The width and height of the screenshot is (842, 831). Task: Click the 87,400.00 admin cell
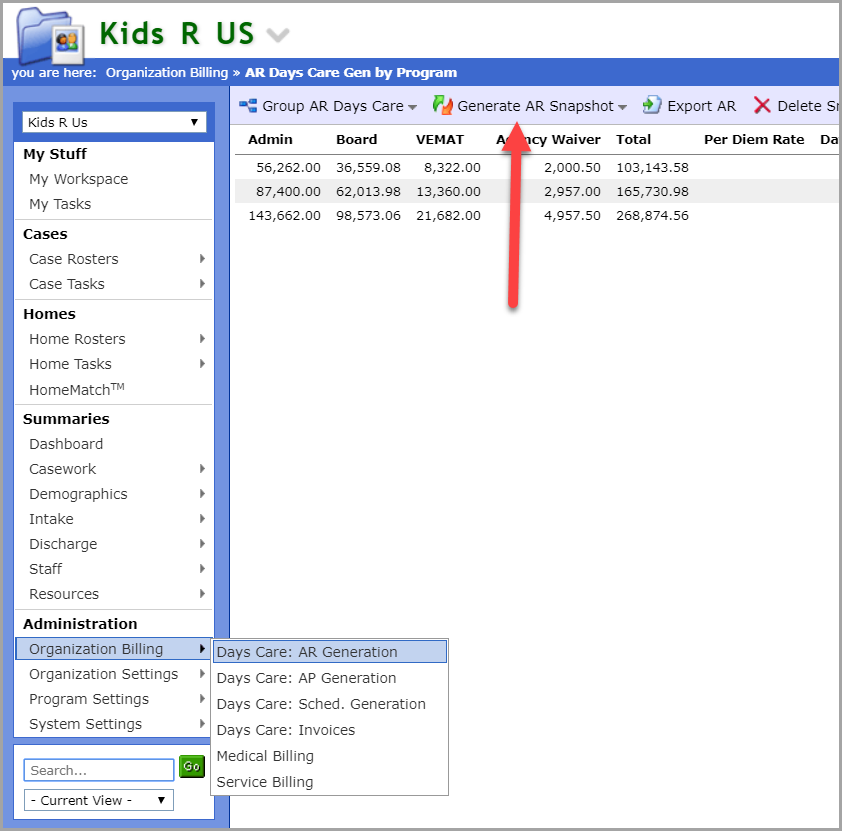288,192
